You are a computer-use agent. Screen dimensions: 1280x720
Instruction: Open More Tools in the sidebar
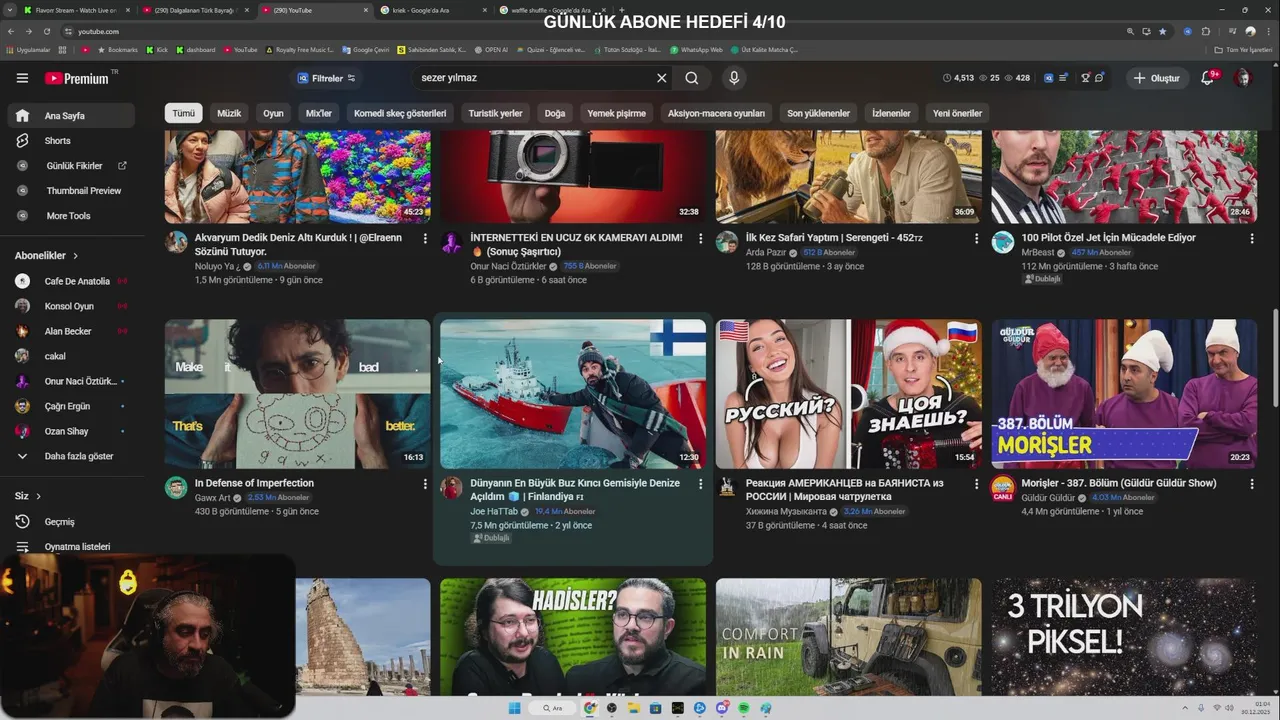point(68,216)
